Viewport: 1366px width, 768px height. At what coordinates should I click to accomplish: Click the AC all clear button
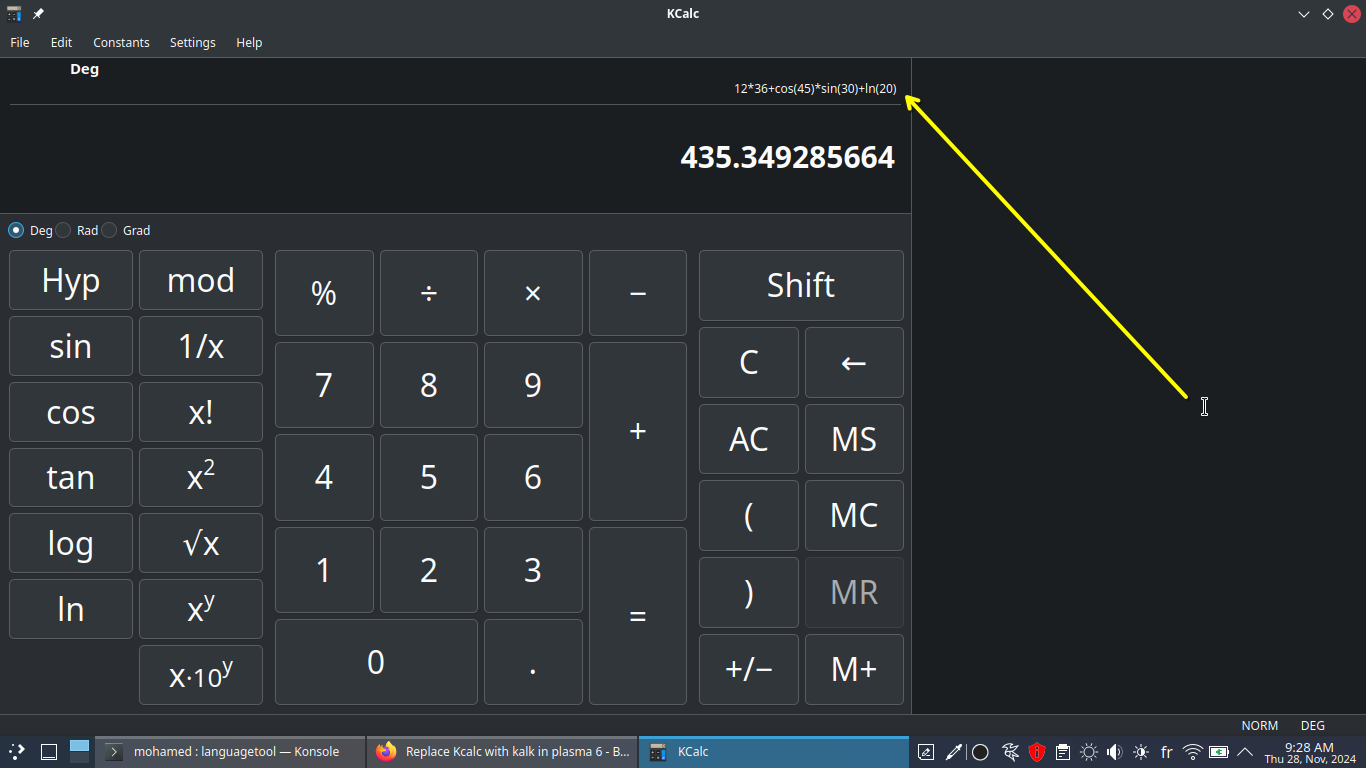click(749, 439)
